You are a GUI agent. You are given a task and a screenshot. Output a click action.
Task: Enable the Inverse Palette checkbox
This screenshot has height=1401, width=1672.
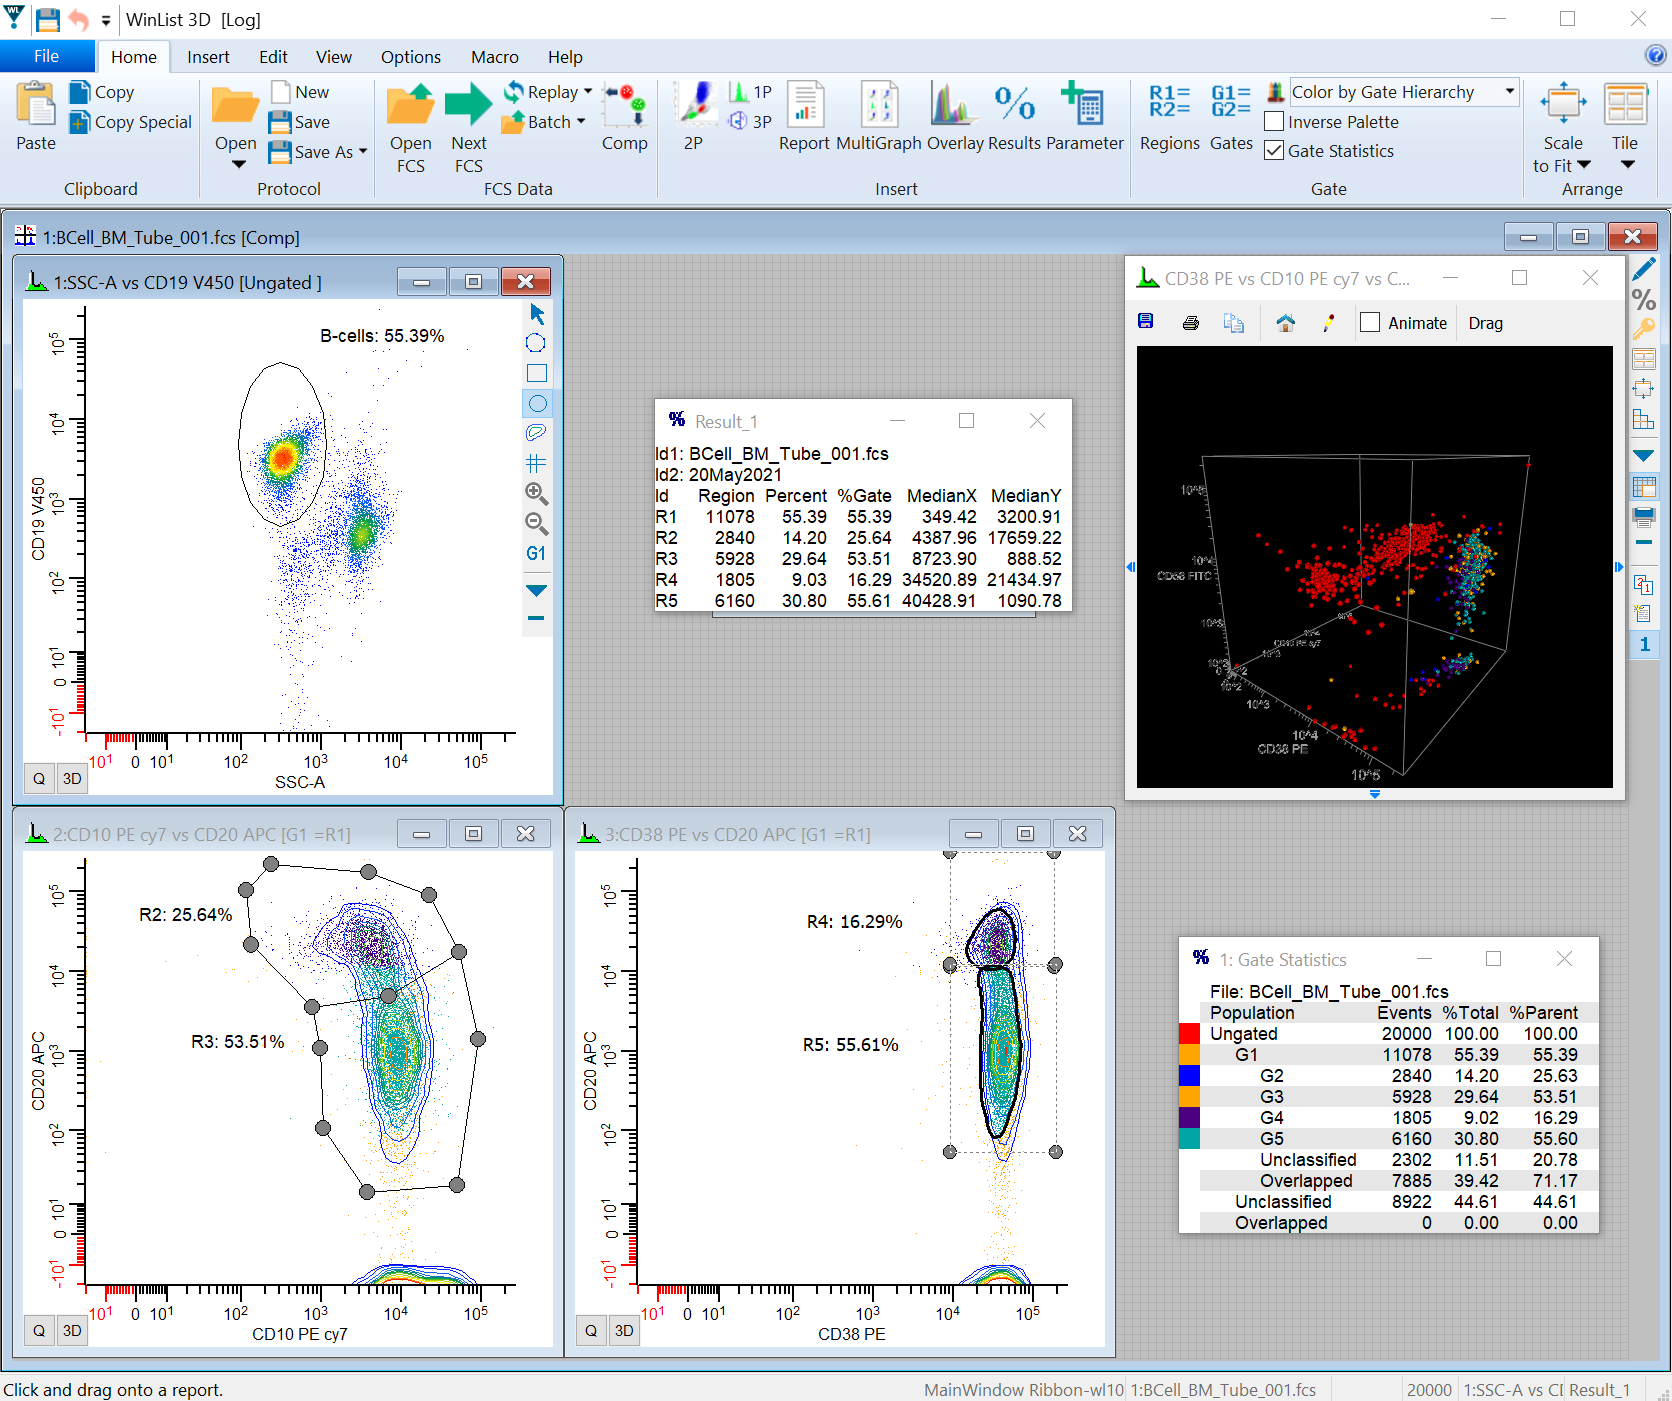[1275, 122]
